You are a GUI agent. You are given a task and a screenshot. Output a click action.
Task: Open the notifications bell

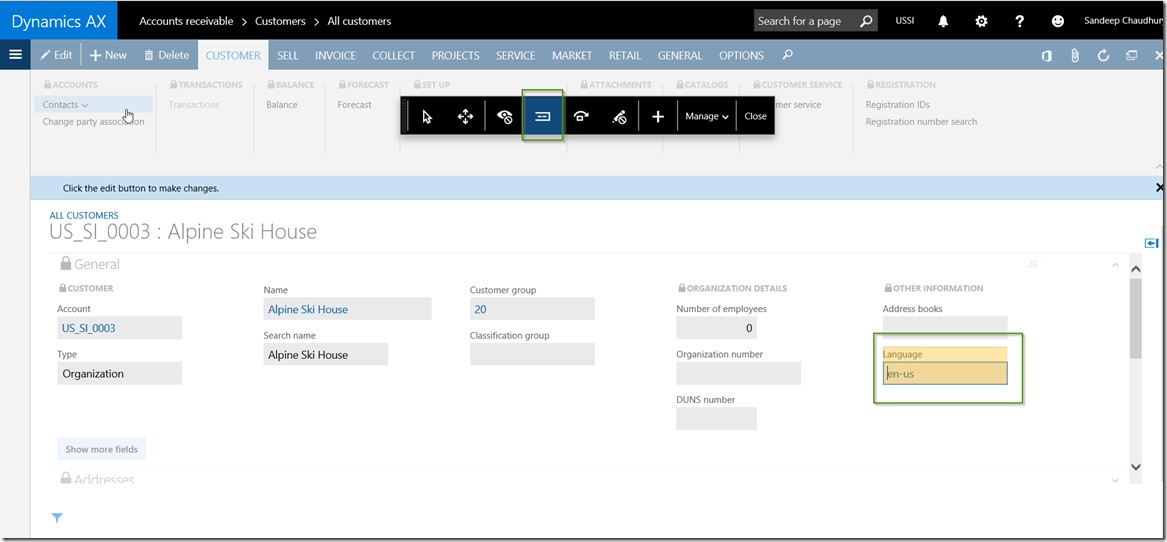942,21
